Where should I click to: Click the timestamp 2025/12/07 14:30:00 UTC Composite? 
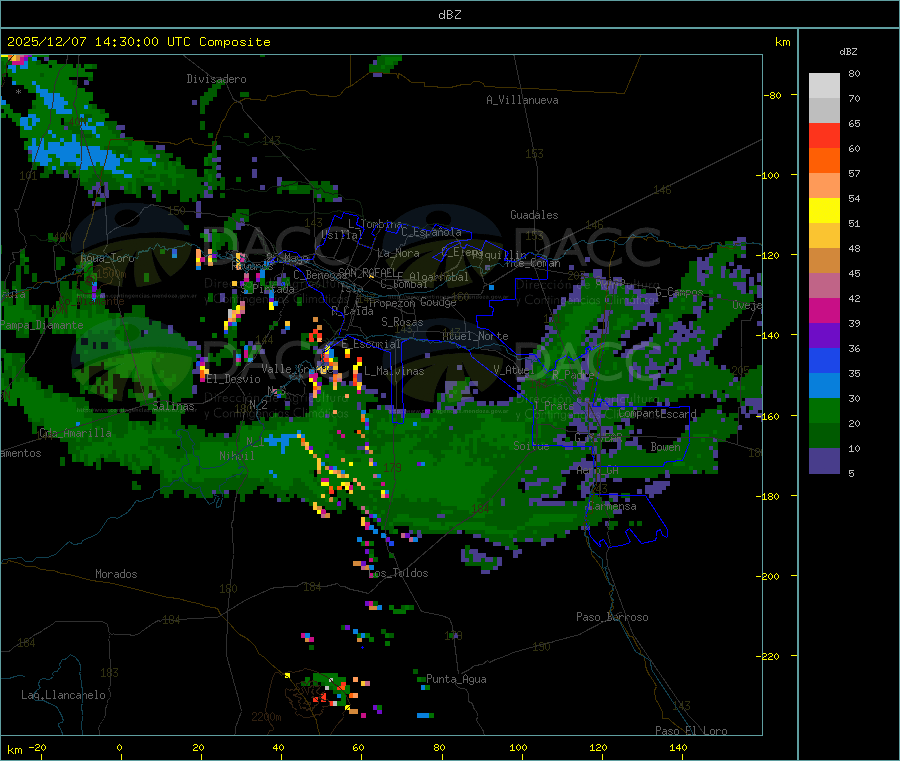point(139,42)
